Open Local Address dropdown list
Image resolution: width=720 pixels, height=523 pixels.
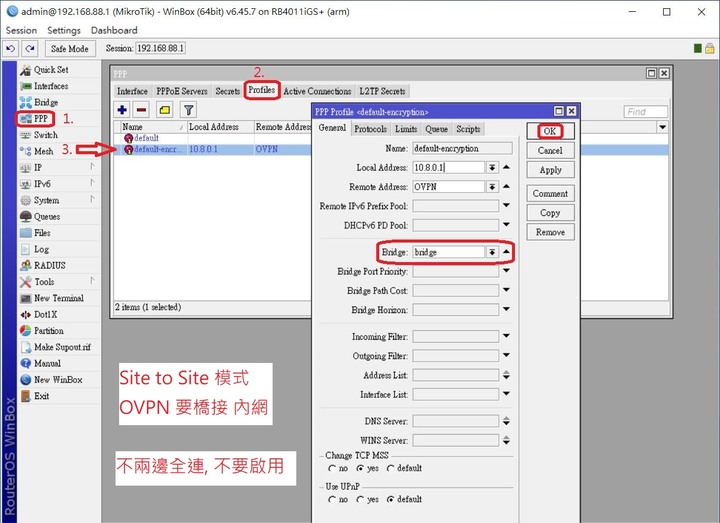(x=492, y=168)
